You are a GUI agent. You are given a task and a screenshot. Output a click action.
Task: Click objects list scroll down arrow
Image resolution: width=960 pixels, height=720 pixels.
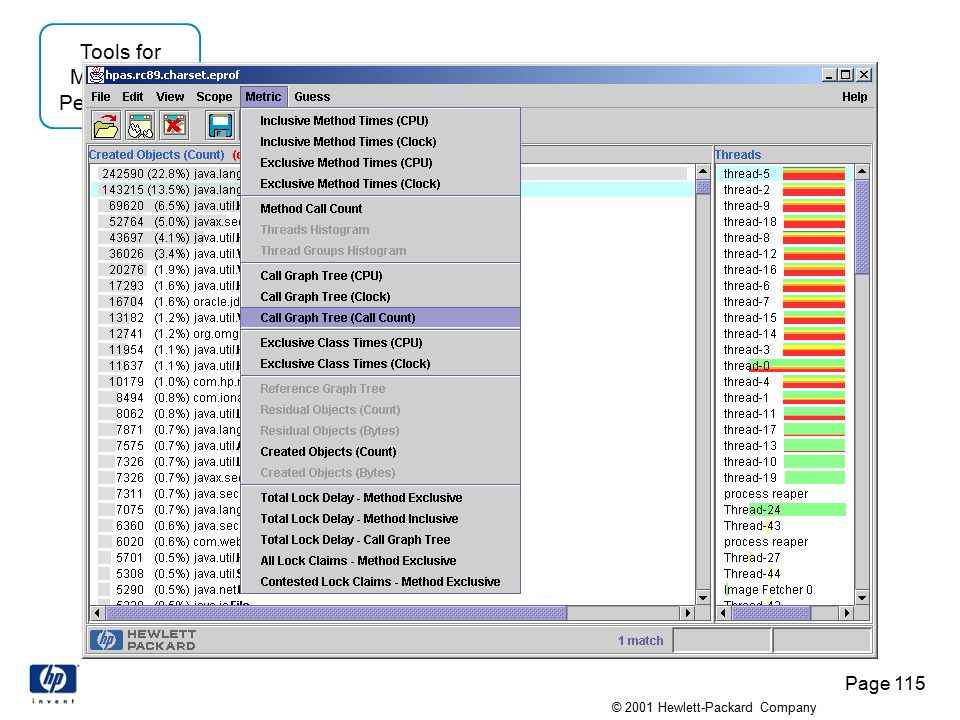click(703, 597)
